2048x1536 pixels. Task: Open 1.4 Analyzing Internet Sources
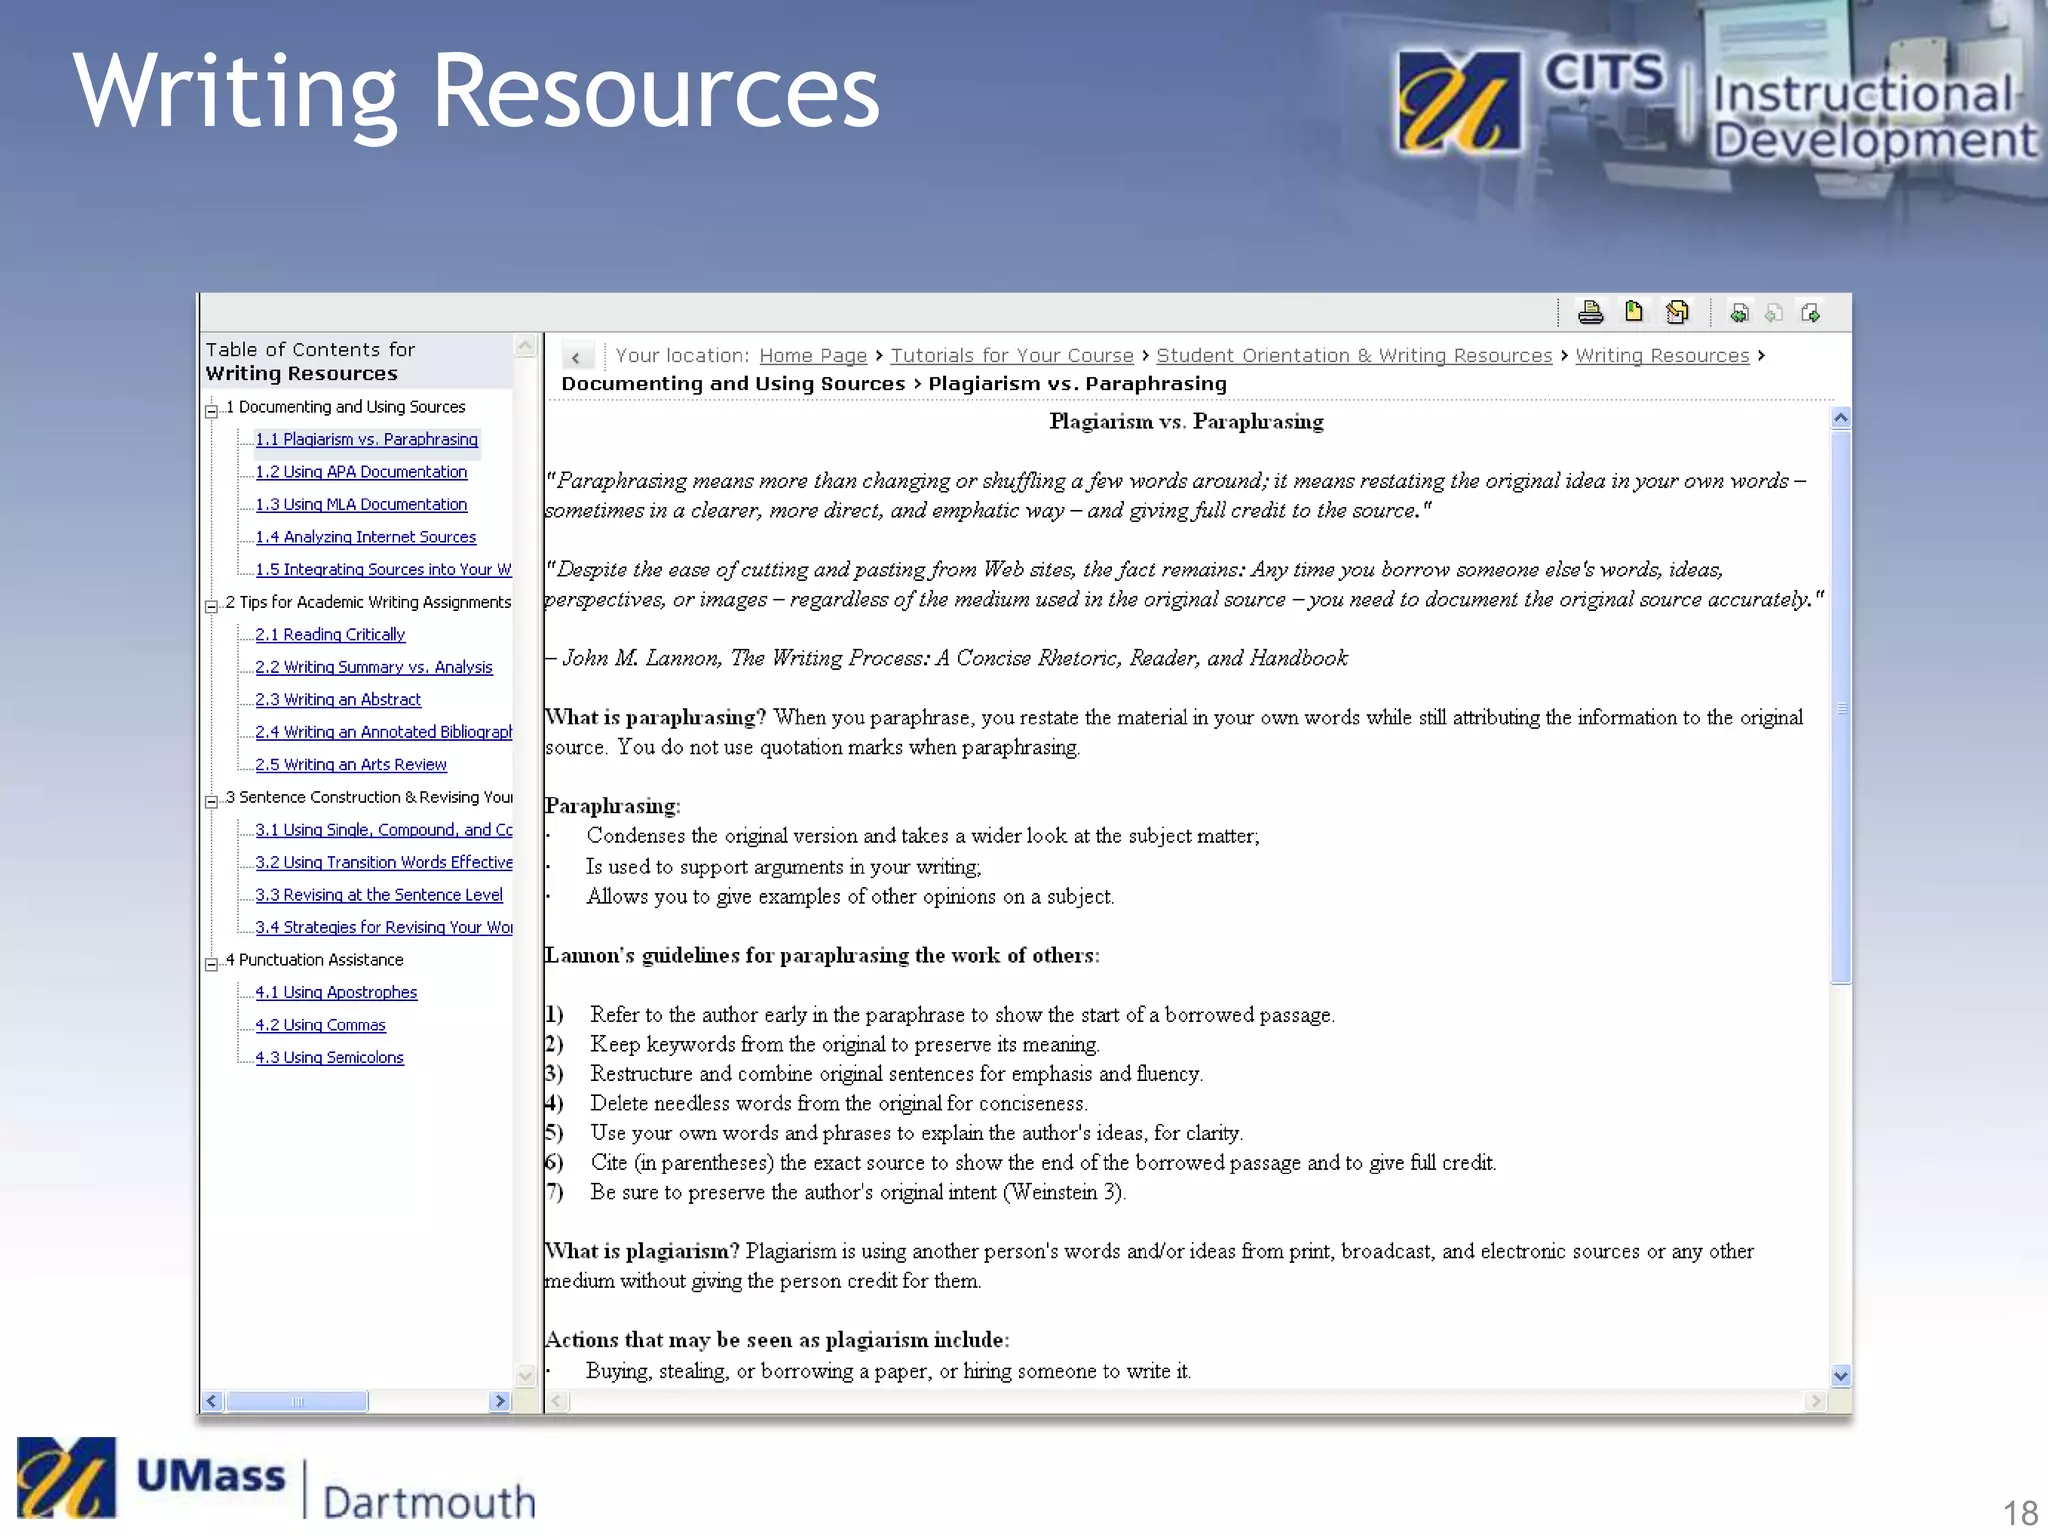coord(366,537)
